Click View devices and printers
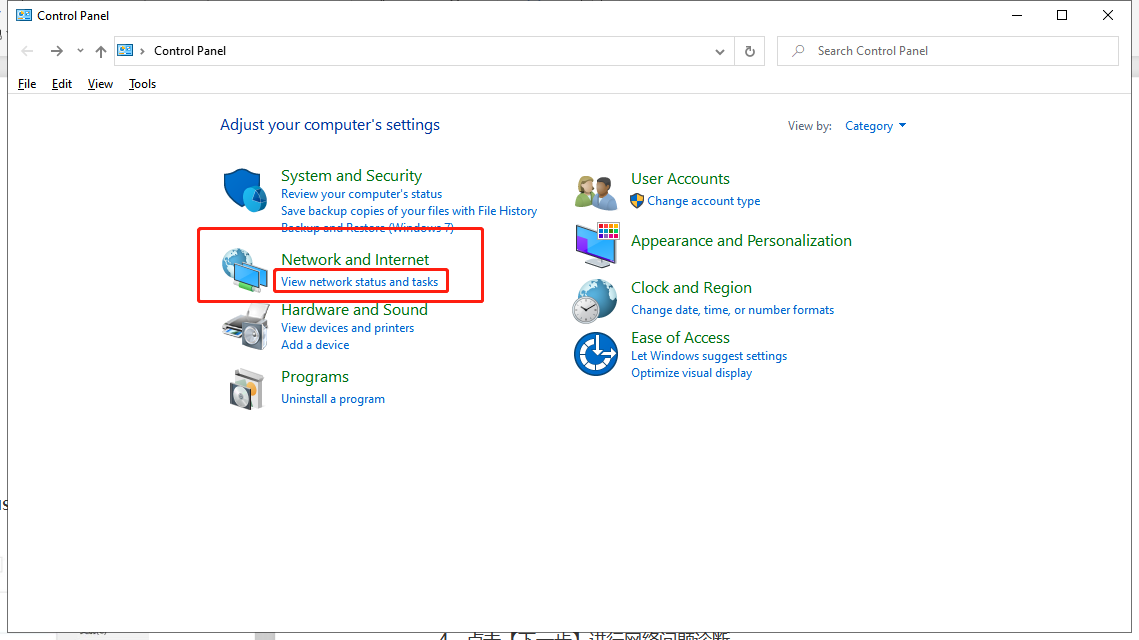Screen dimensions: 1139x640 [x=348, y=328]
